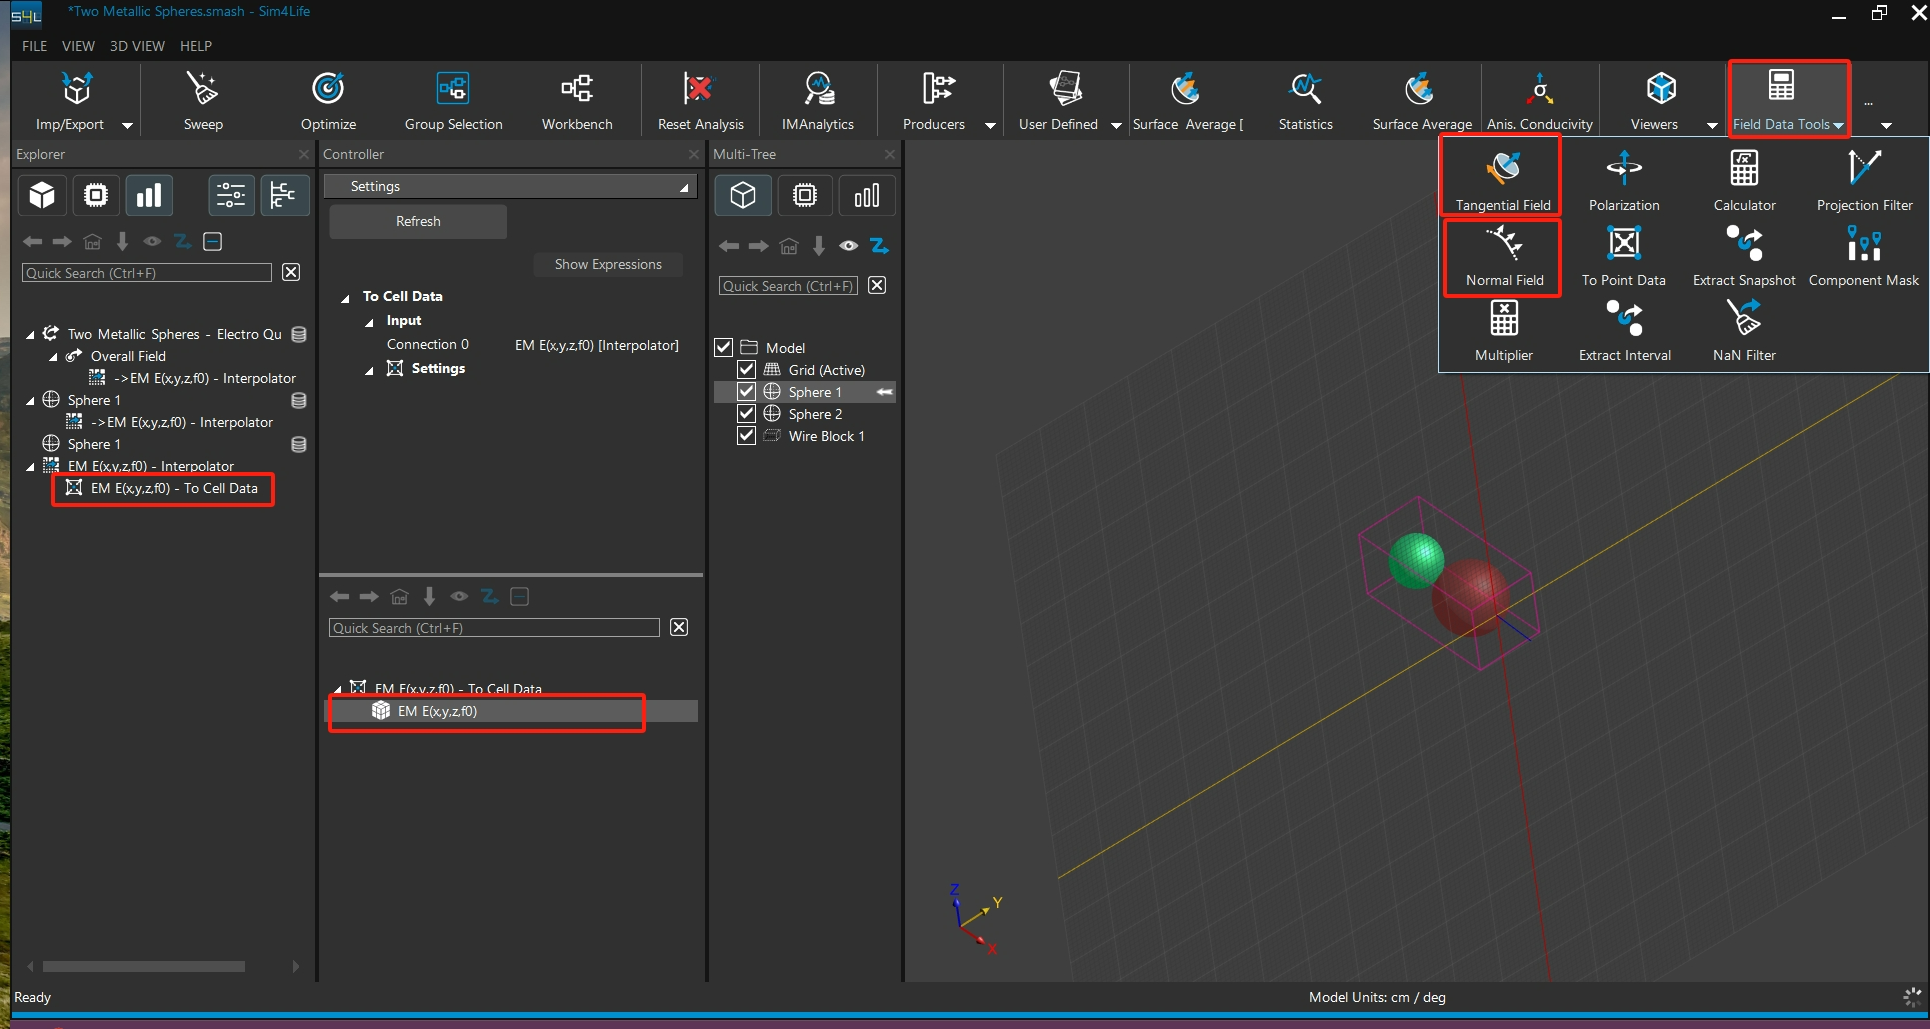Click the NaN Filter icon

point(1744,320)
